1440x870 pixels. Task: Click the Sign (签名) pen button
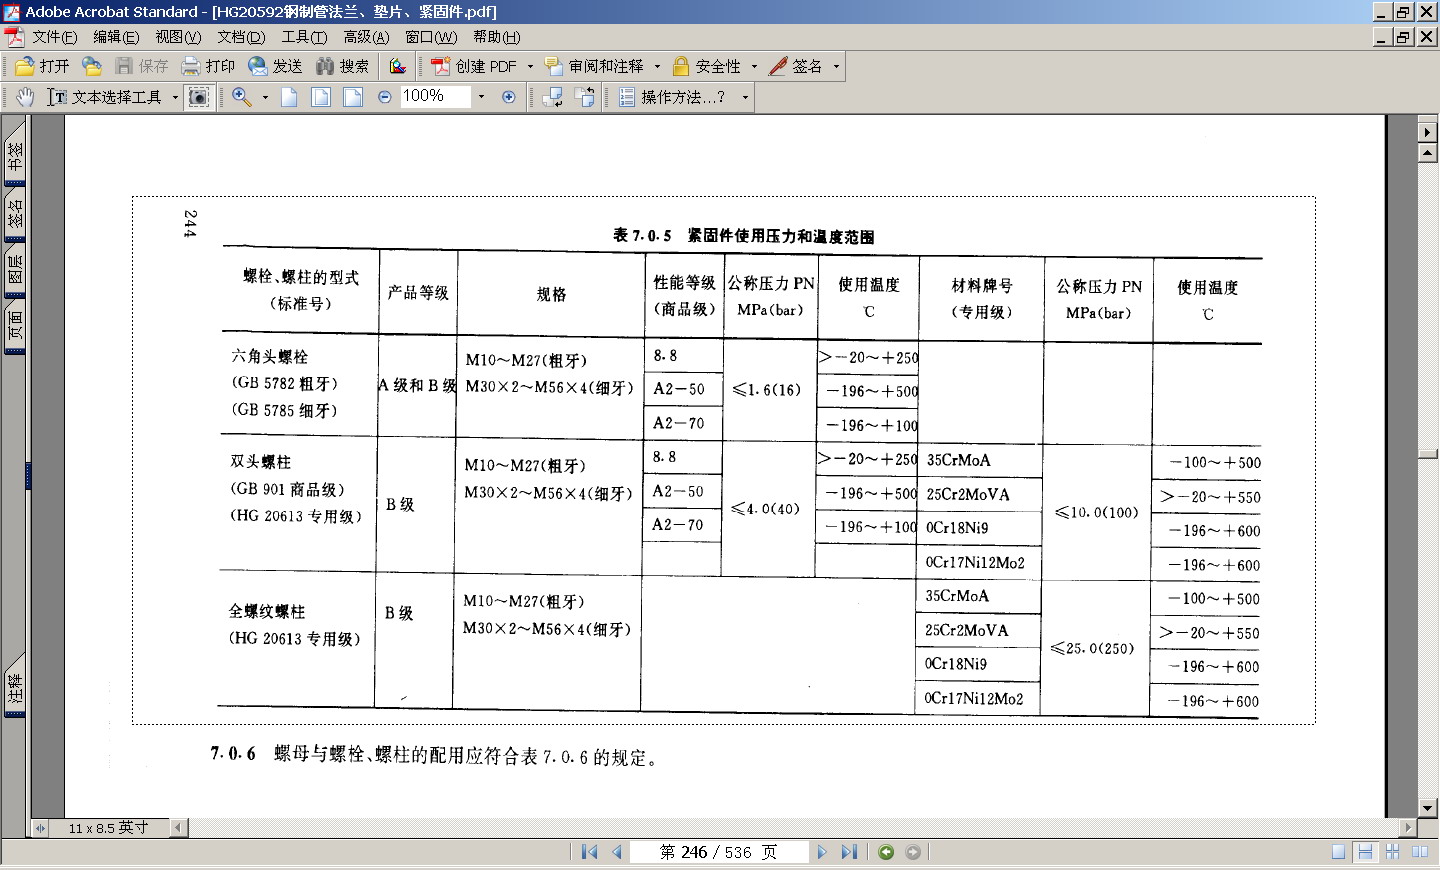tap(795, 66)
